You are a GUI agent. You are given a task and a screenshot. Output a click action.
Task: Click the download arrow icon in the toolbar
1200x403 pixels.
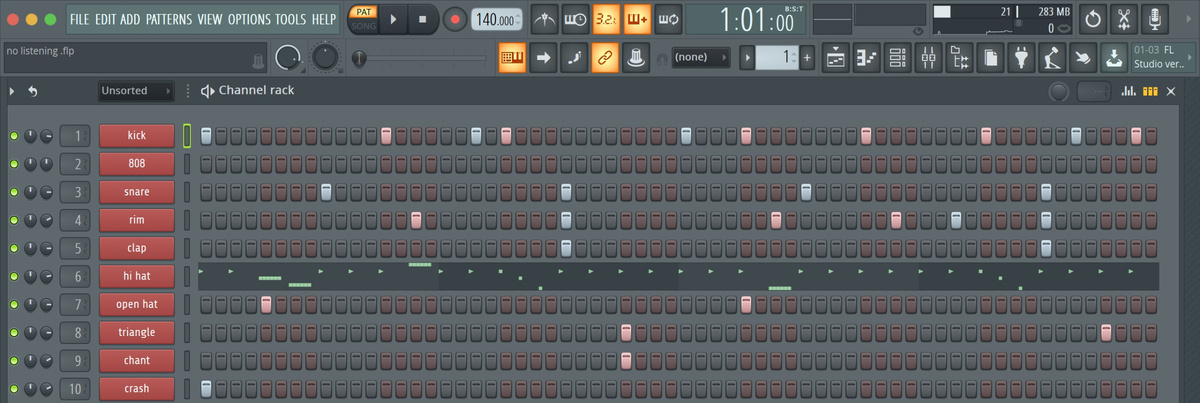click(x=1115, y=58)
